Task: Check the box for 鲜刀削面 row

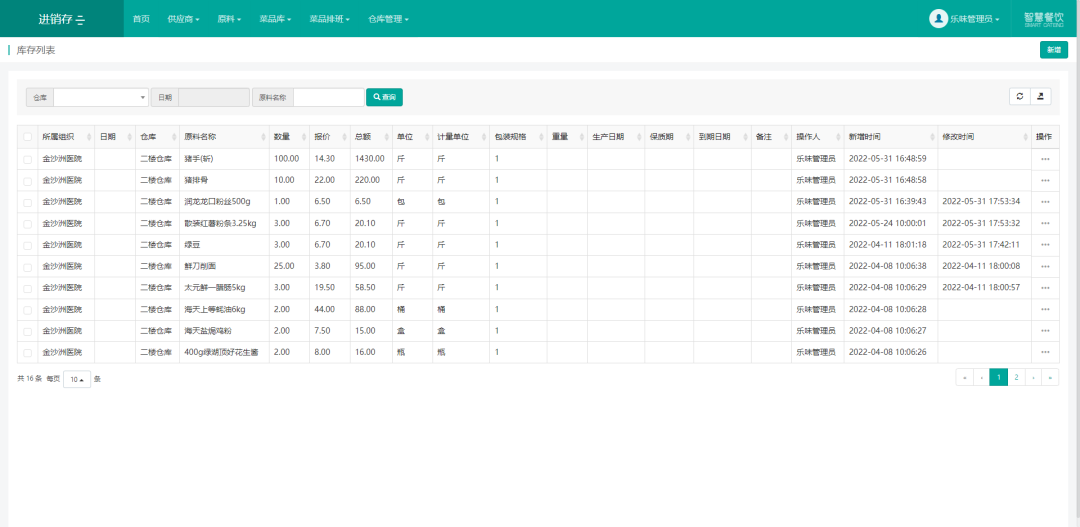Action: coord(28,267)
